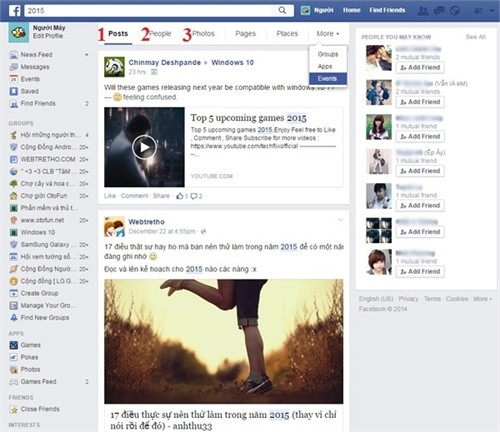This screenshot has width=500, height=433.
Task: Open notifications globe icon
Action: pyautogui.click(x=455, y=11)
